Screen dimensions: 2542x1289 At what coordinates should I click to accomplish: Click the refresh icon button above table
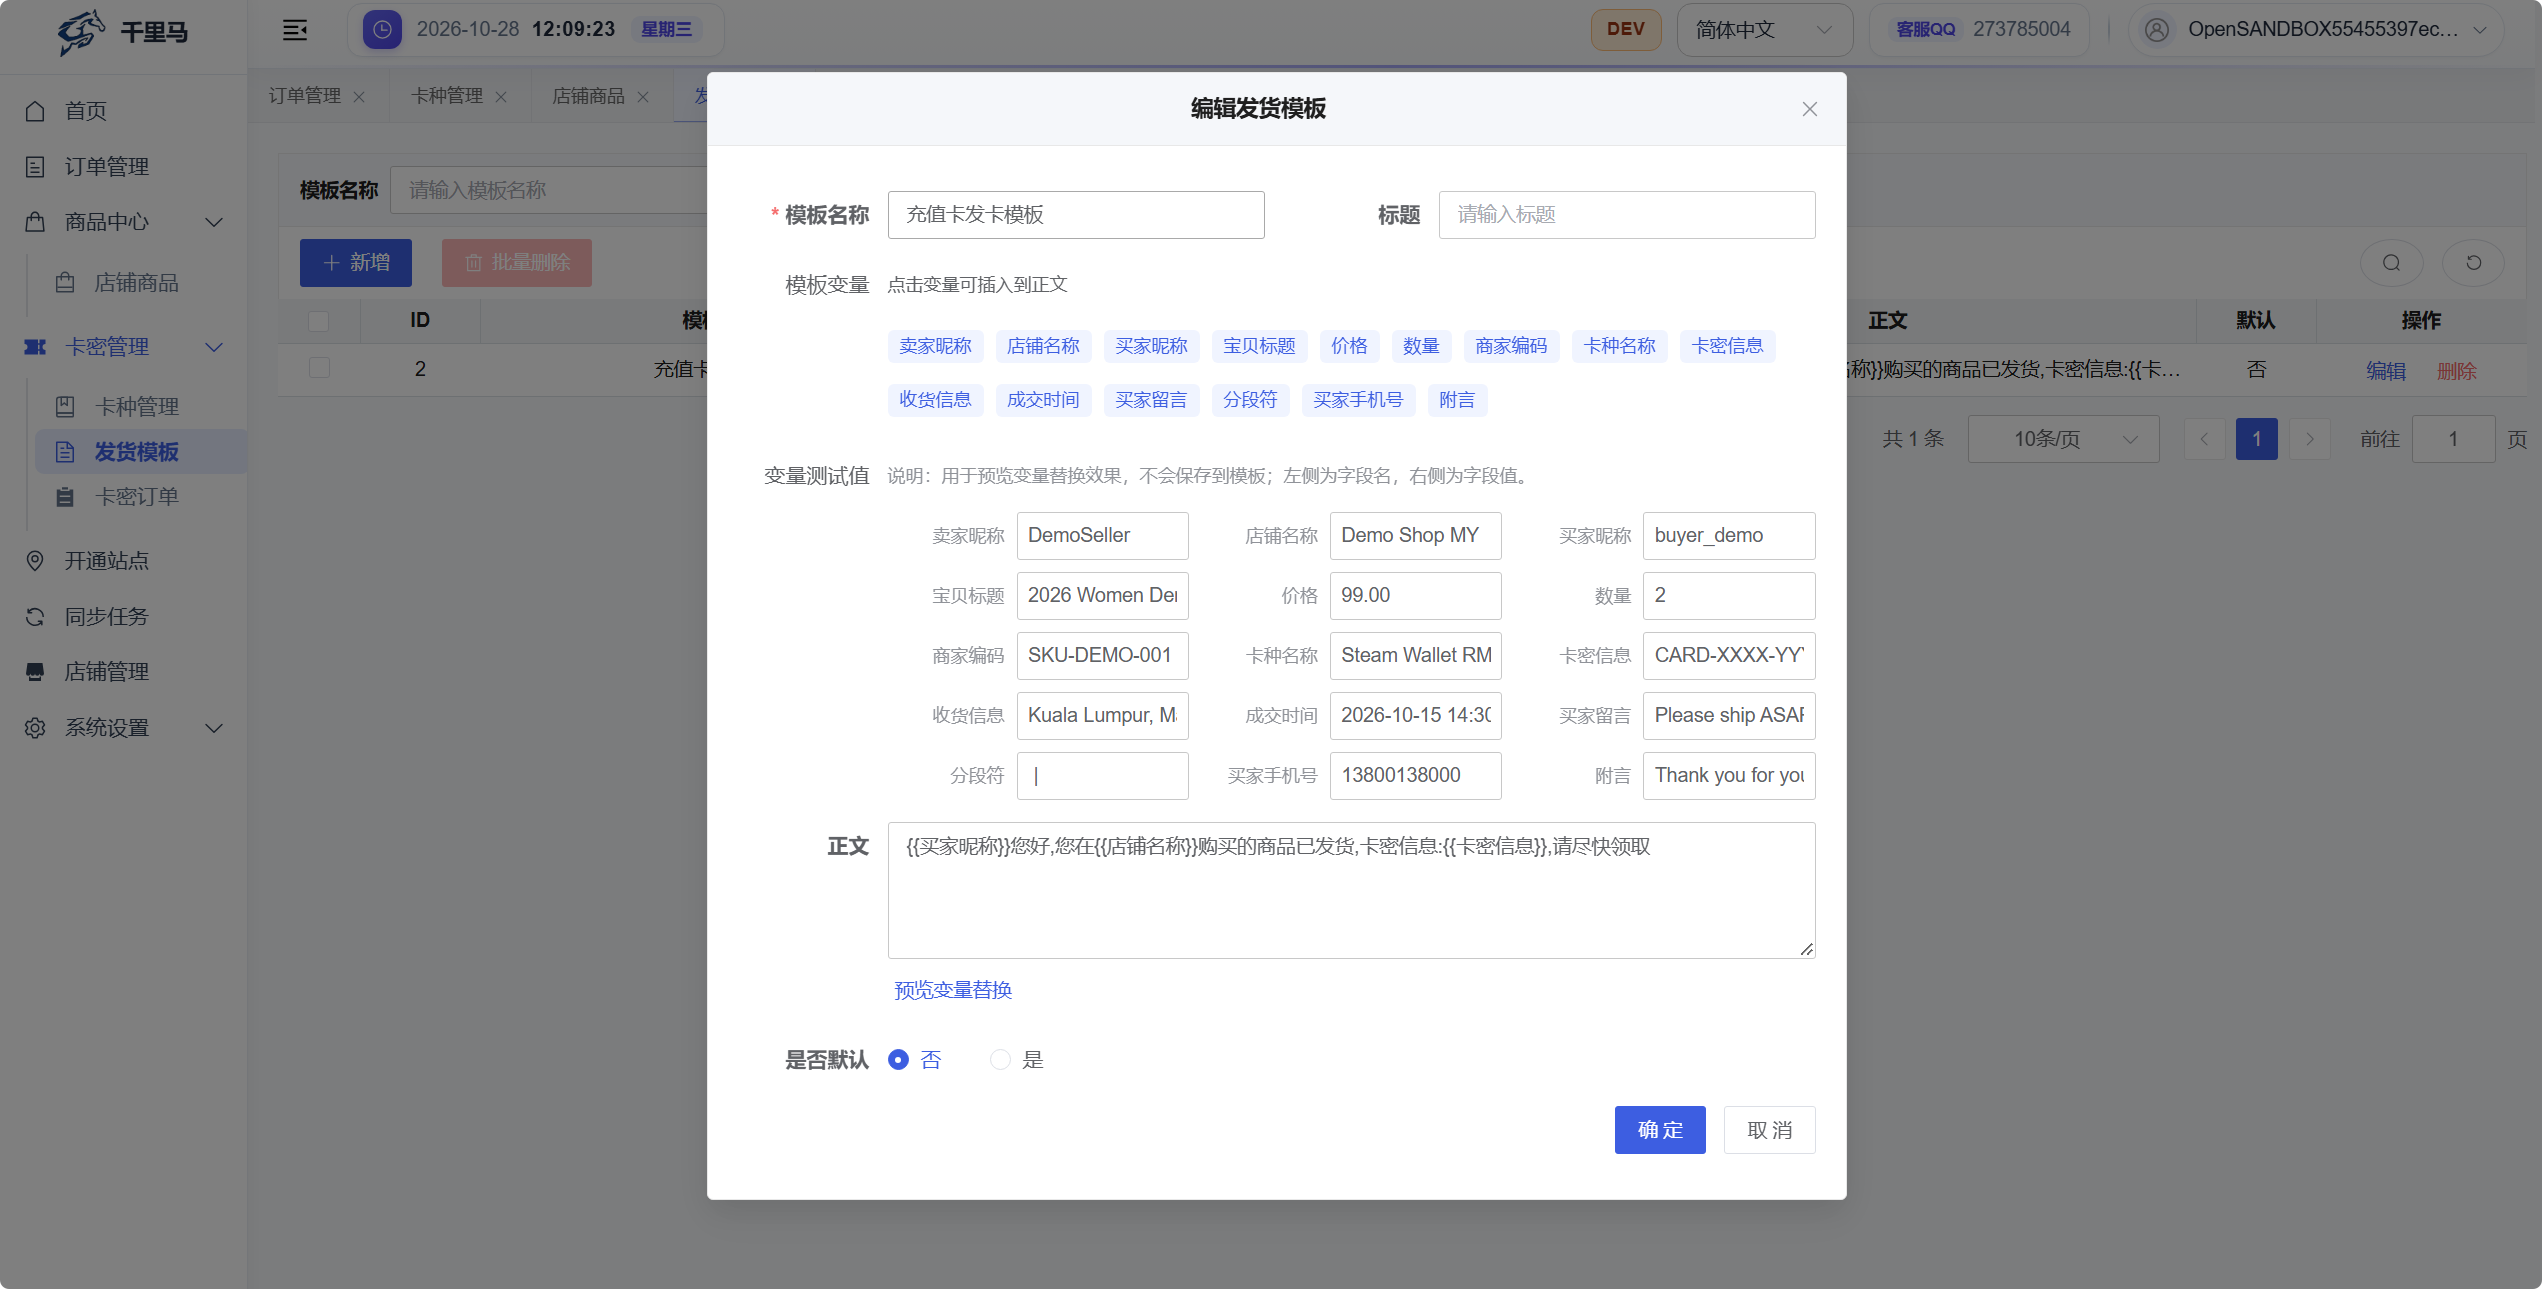coord(2473,263)
